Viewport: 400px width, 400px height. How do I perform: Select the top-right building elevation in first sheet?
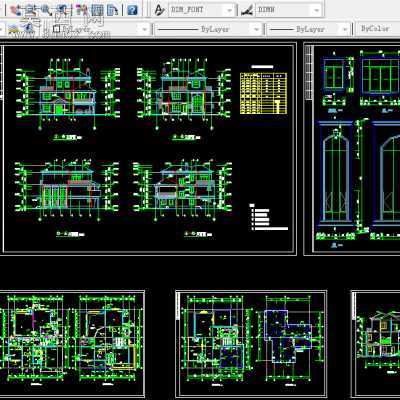pyautogui.click(x=184, y=93)
